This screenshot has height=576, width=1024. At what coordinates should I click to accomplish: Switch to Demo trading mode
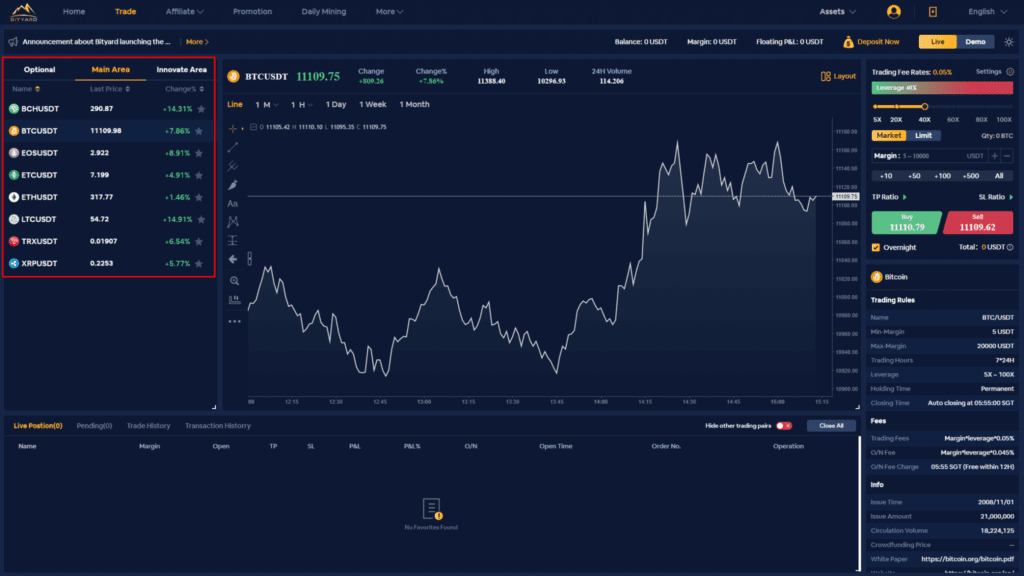975,42
